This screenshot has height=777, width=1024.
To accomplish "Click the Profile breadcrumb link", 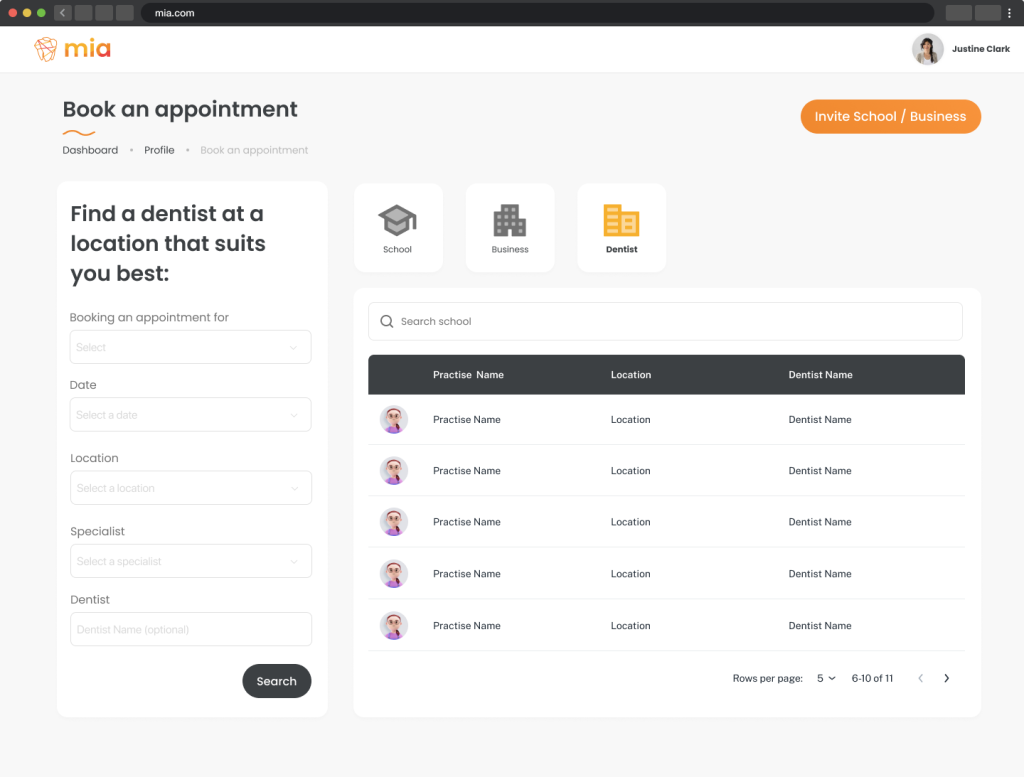I will click(x=159, y=150).
